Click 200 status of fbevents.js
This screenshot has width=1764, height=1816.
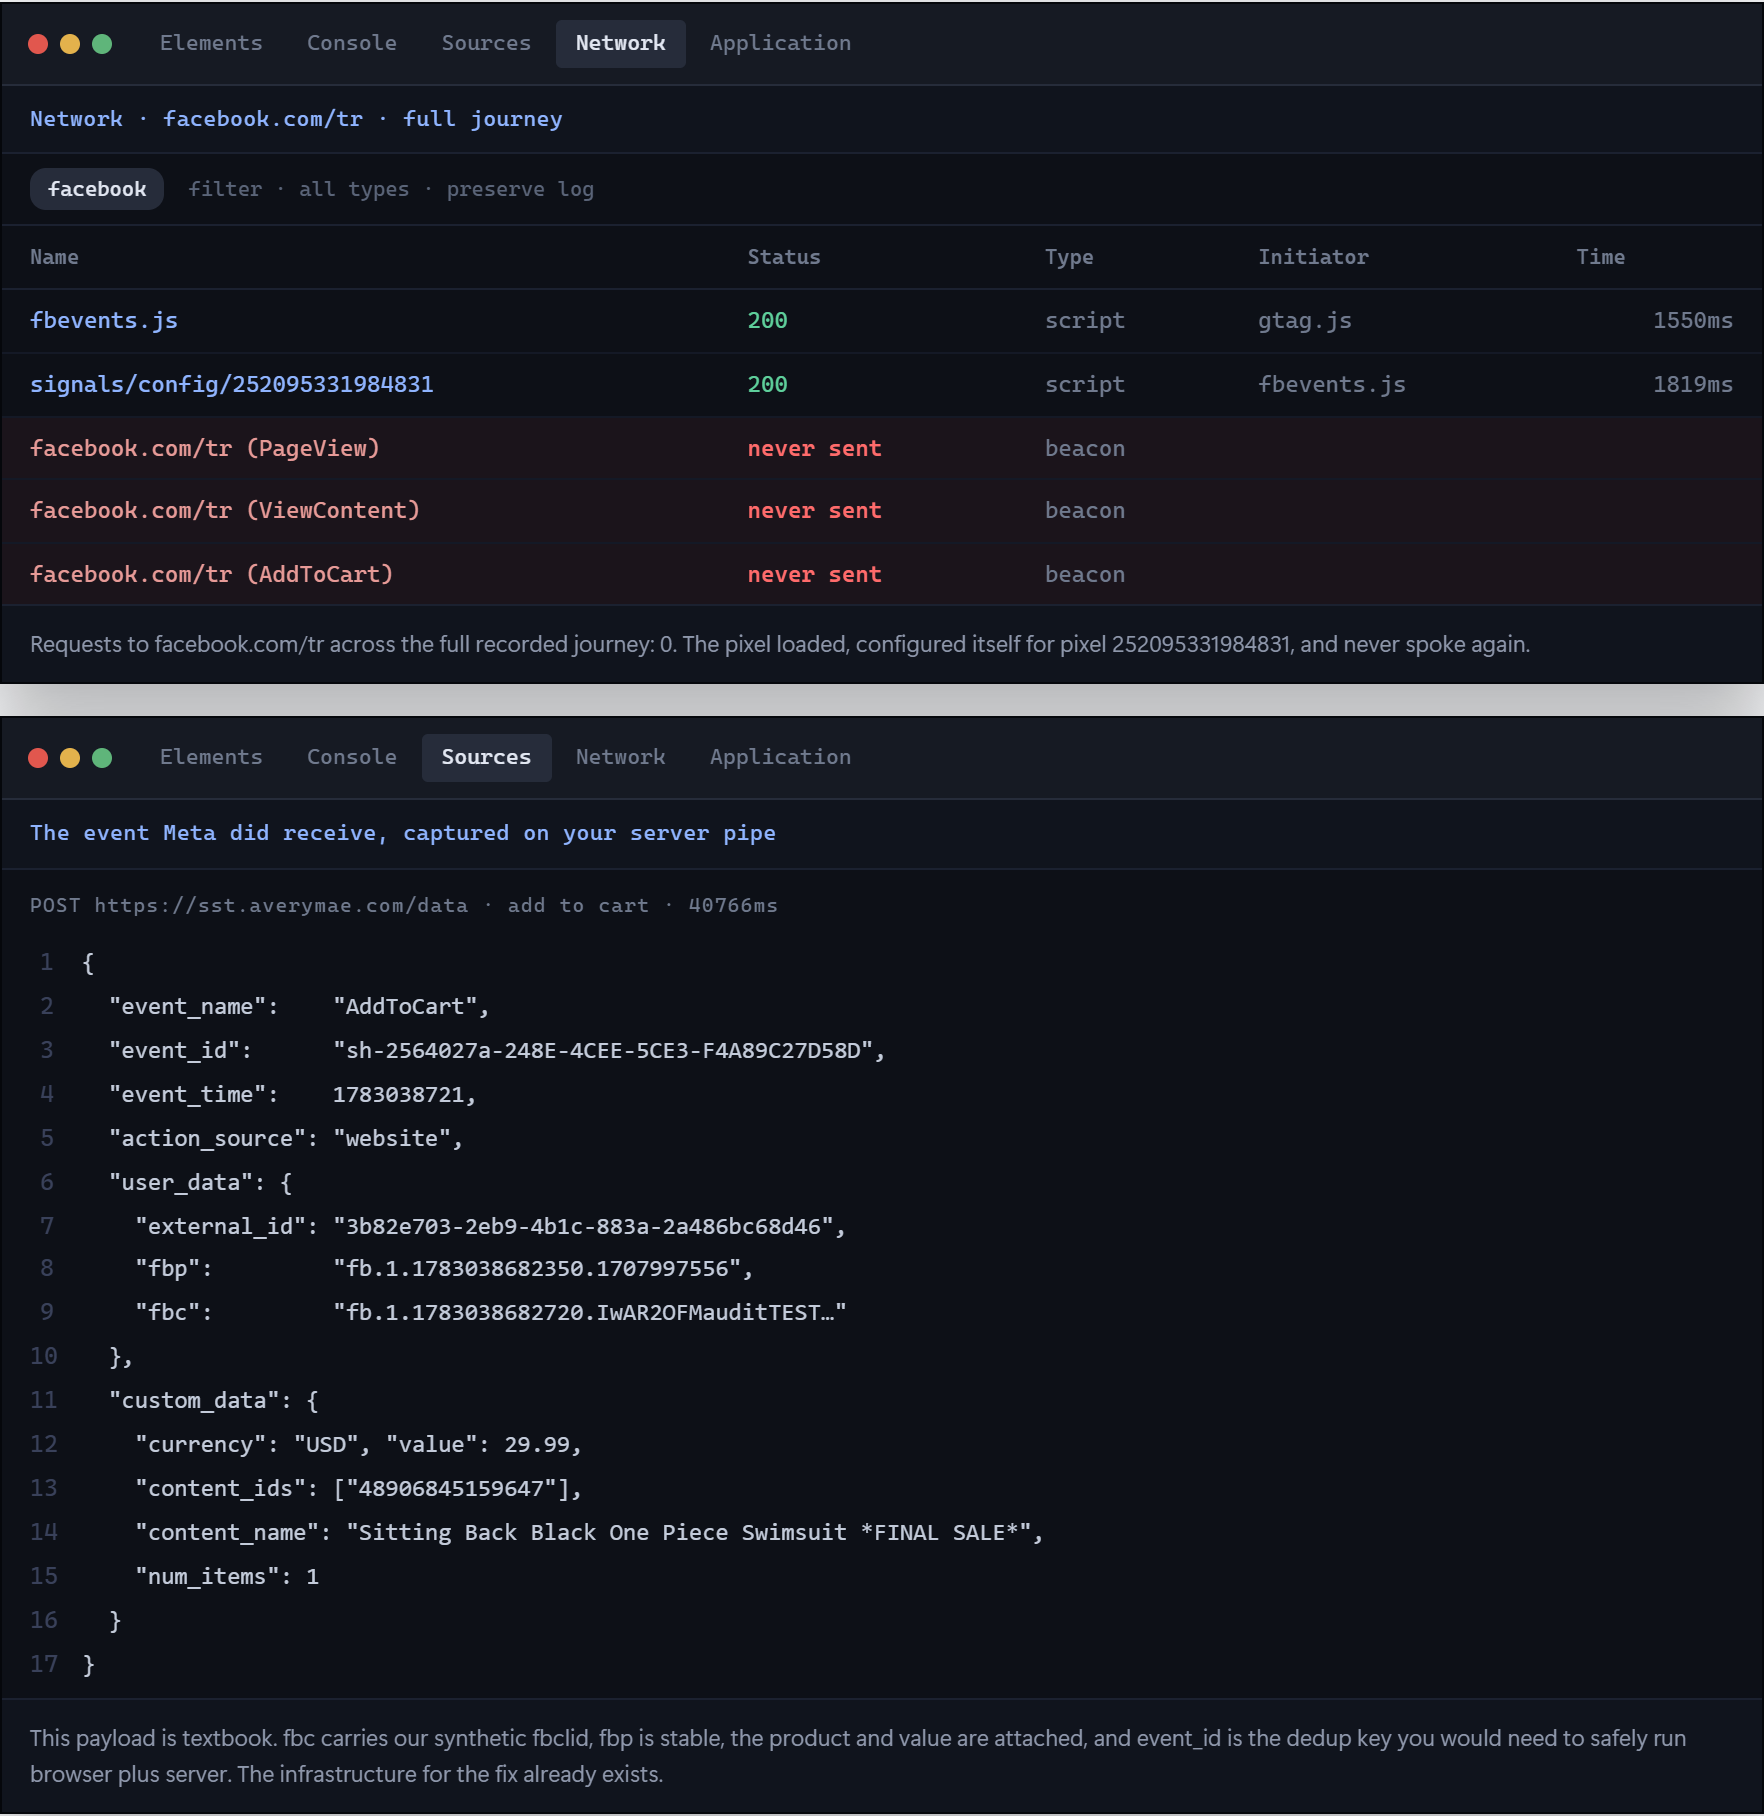[x=767, y=321]
